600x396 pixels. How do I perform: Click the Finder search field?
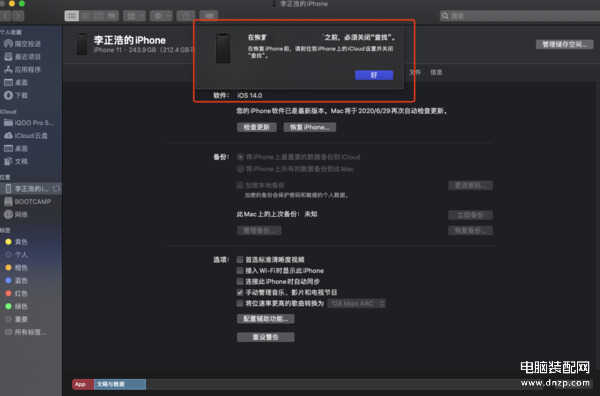[520, 16]
